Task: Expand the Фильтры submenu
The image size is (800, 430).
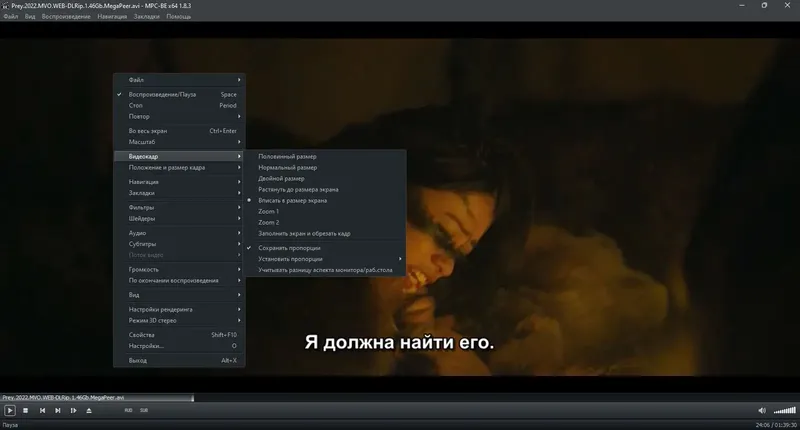Action: 179,208
